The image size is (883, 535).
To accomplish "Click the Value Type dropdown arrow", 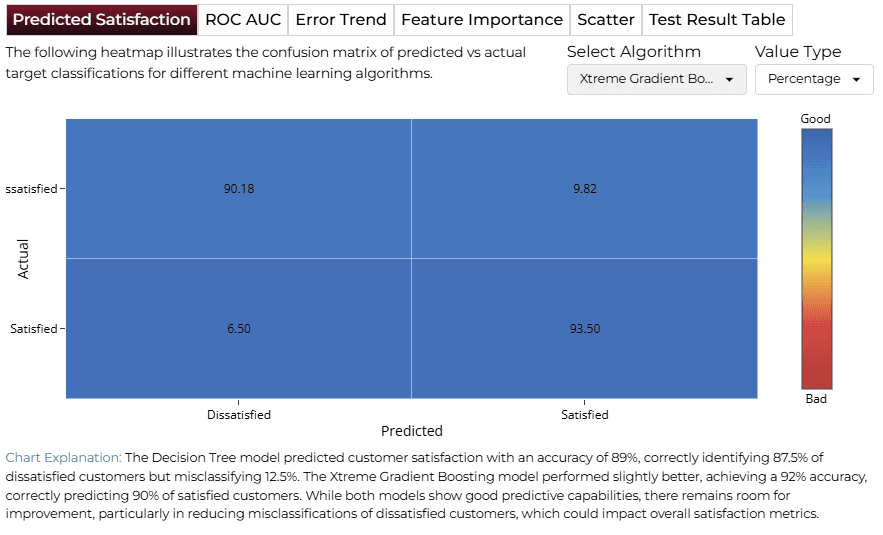I will pos(857,79).
